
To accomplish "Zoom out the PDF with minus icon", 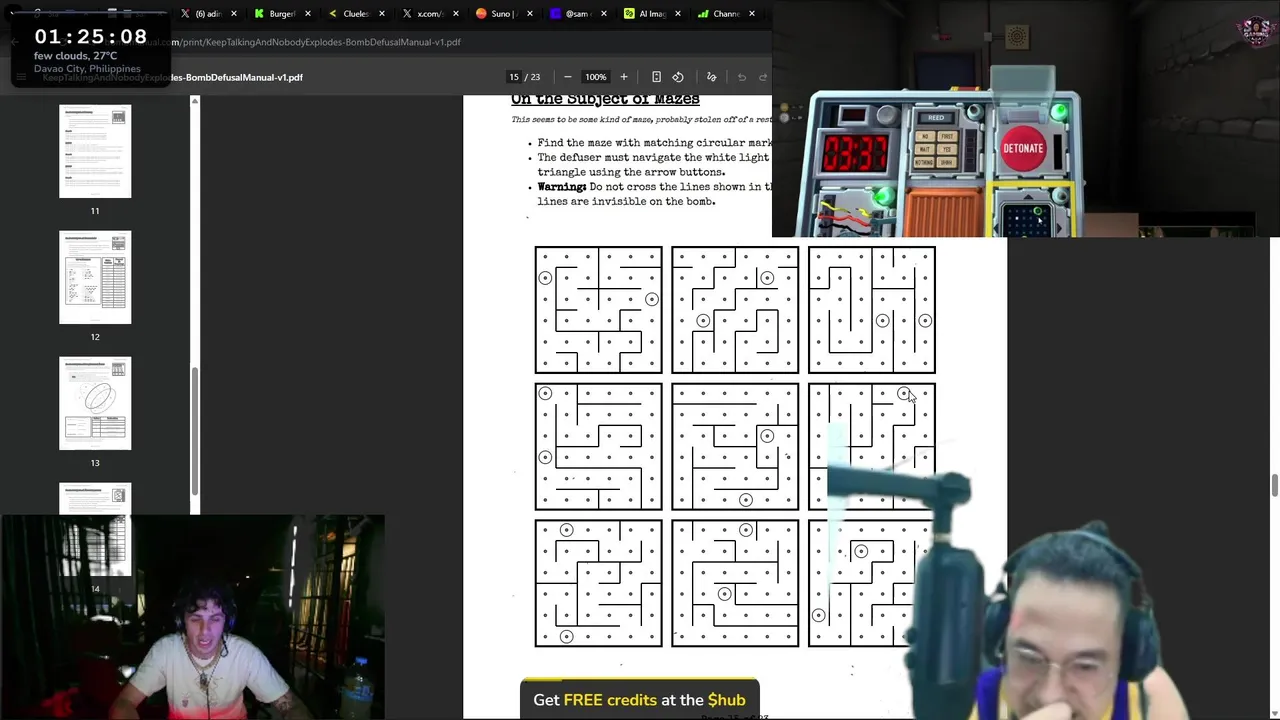I will (568, 77).
